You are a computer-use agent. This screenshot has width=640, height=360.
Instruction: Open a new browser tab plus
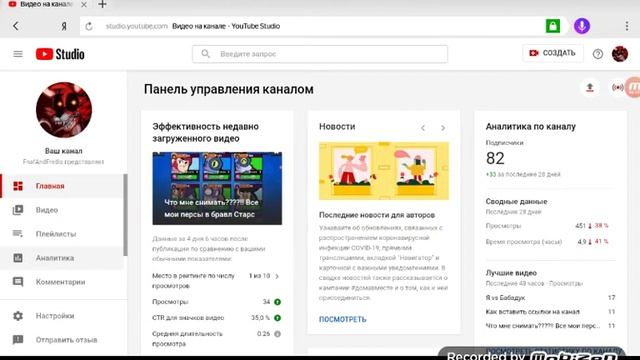point(102,4)
